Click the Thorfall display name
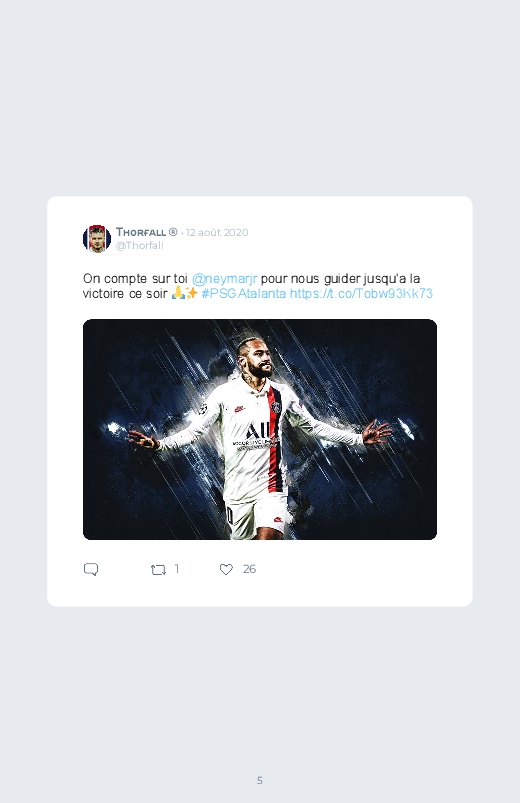This screenshot has height=803, width=520. pos(141,232)
